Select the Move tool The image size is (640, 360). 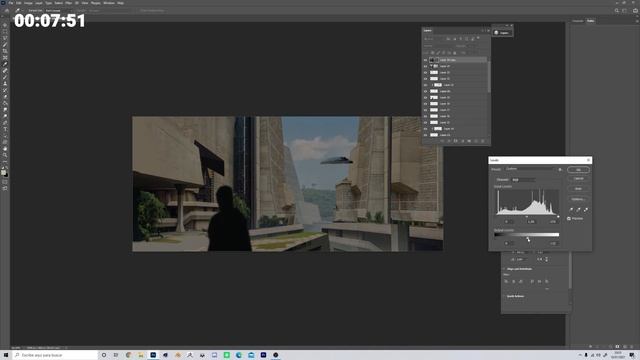5,25
